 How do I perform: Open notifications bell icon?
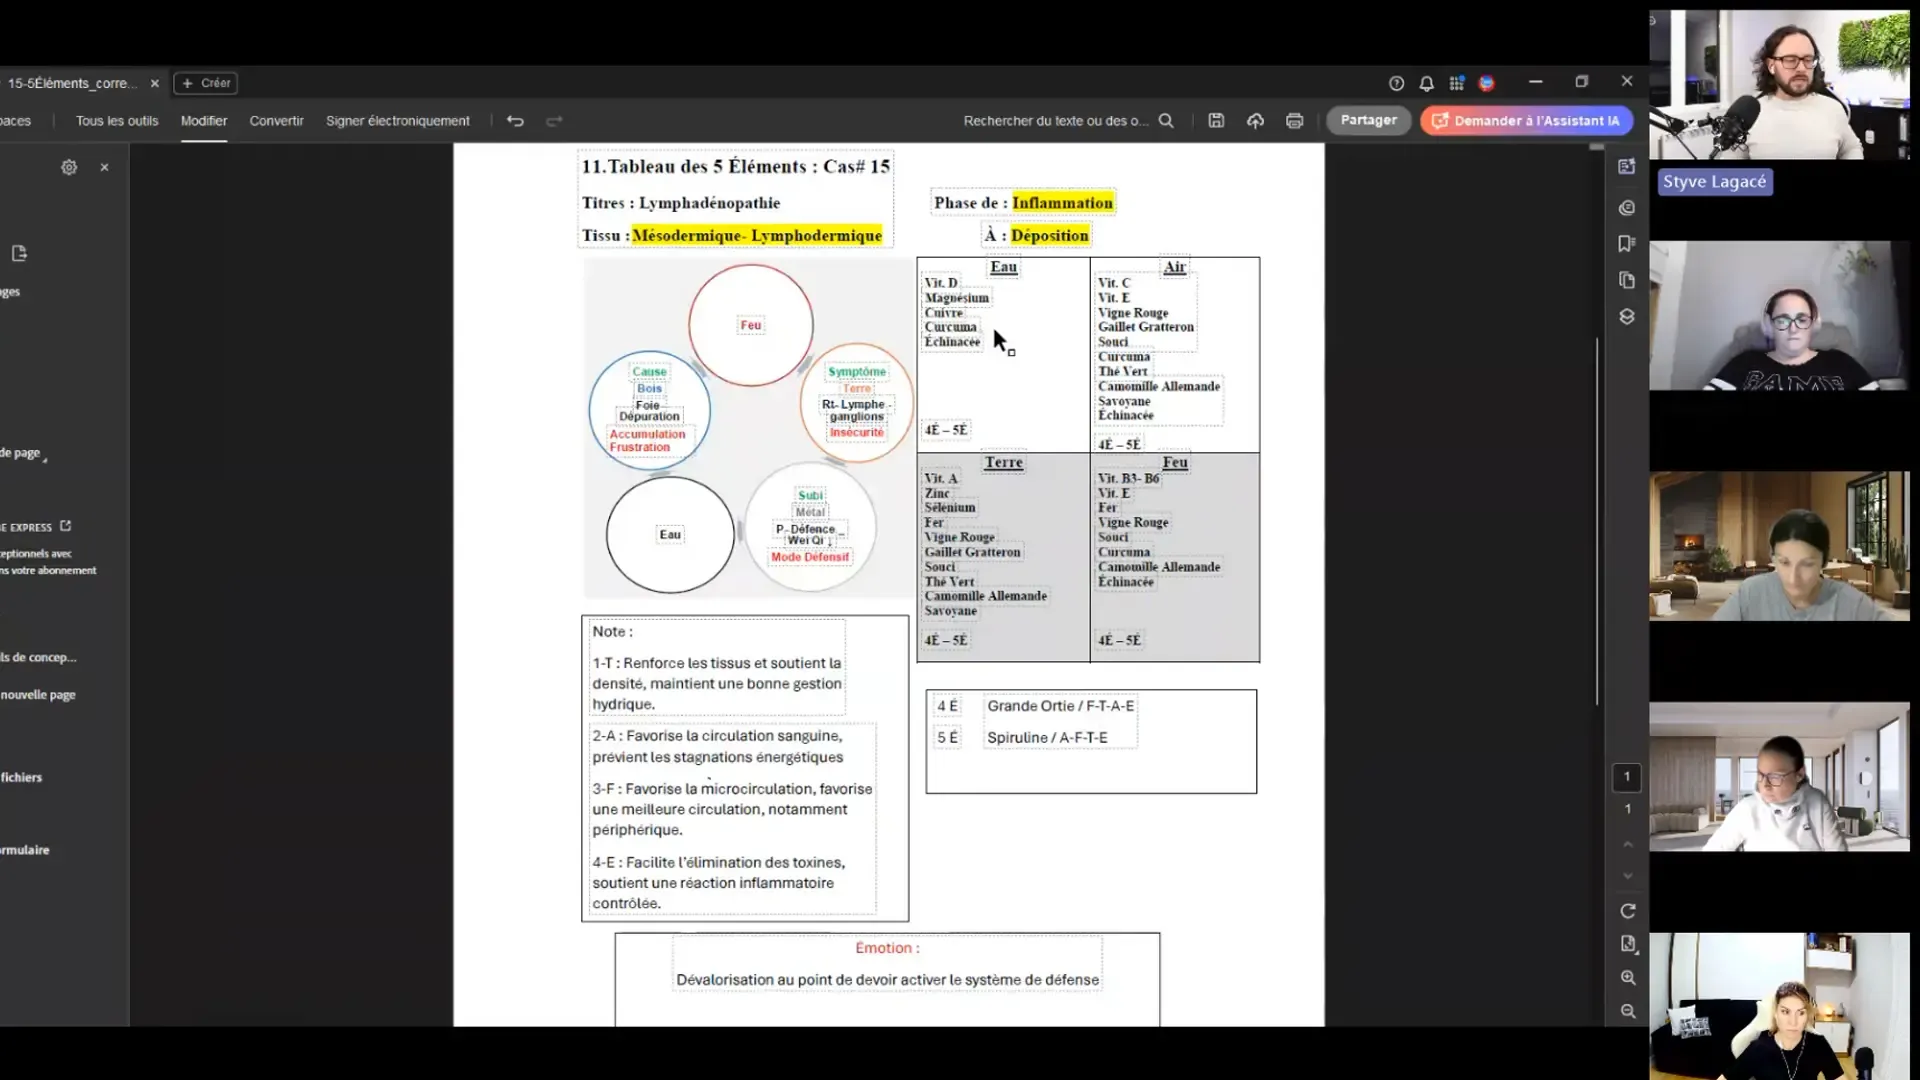(x=1427, y=83)
